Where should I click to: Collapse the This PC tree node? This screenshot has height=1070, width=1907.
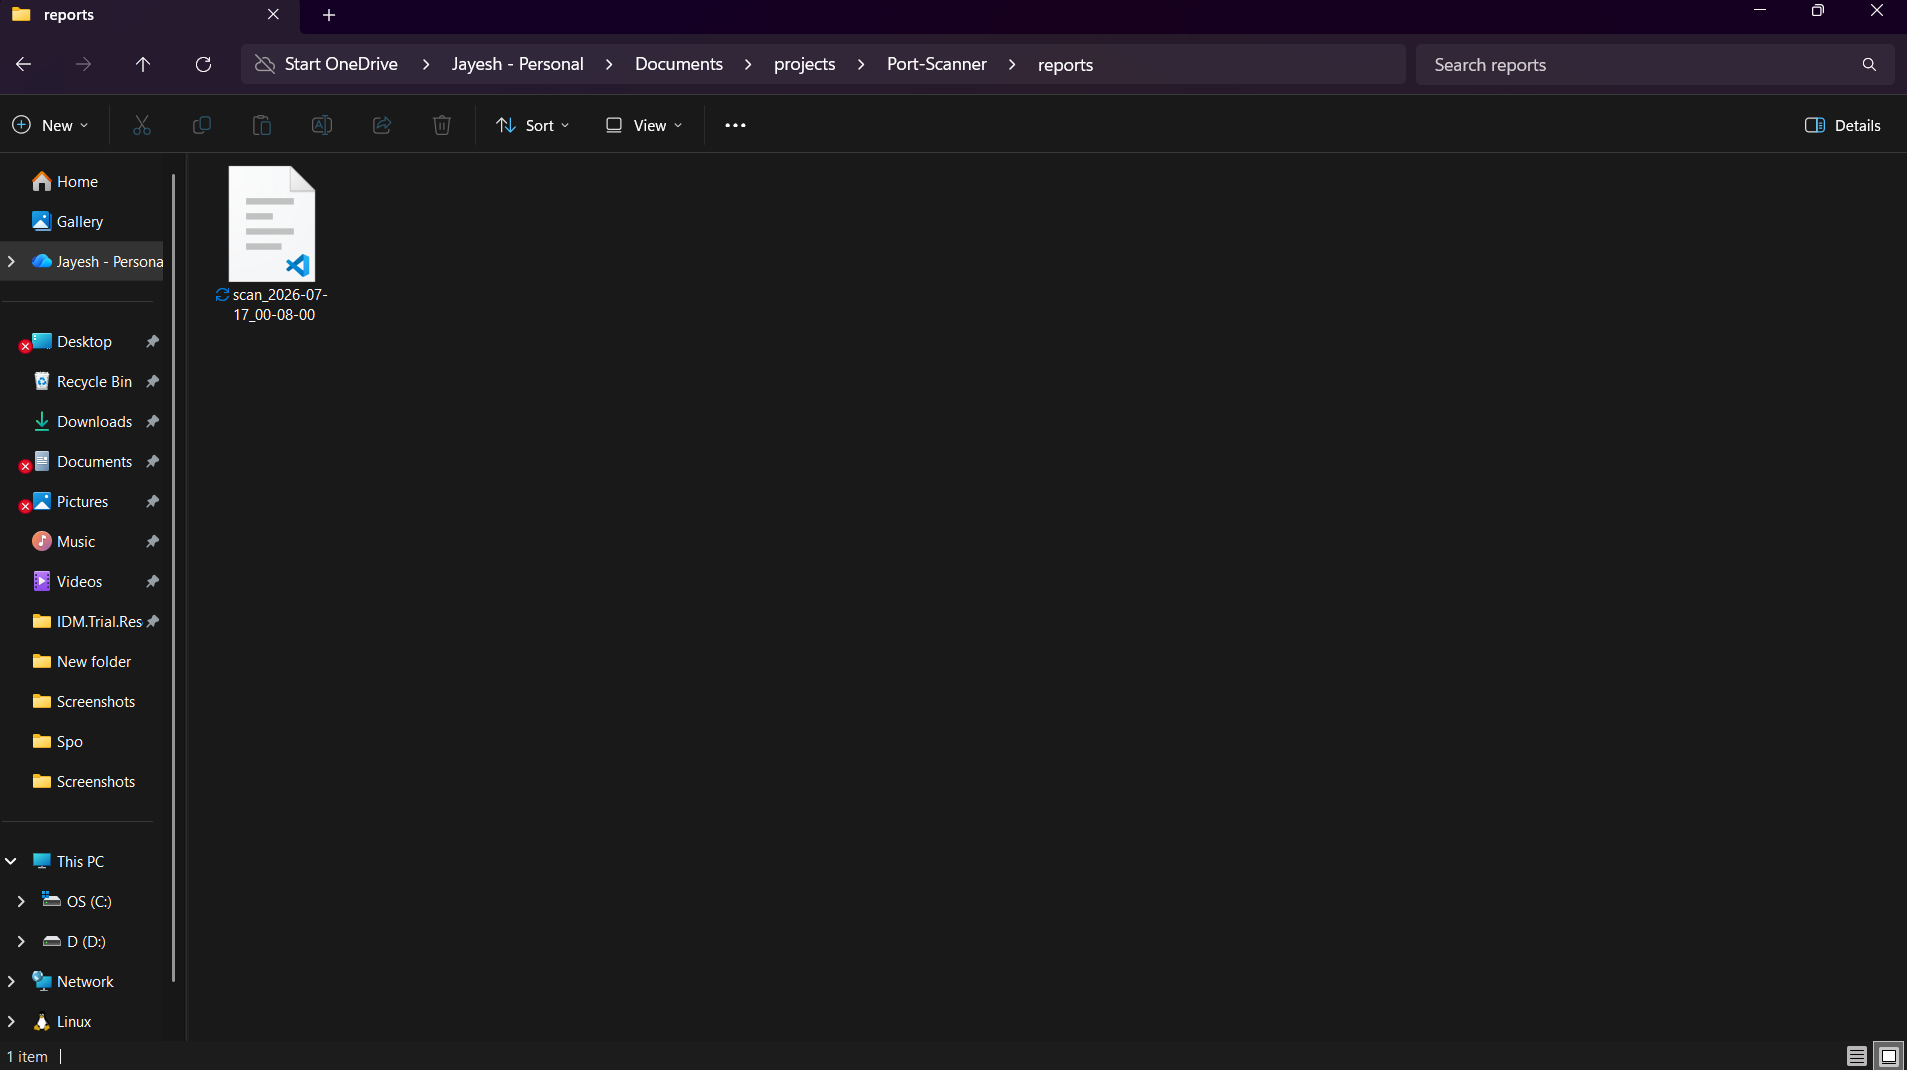point(11,861)
